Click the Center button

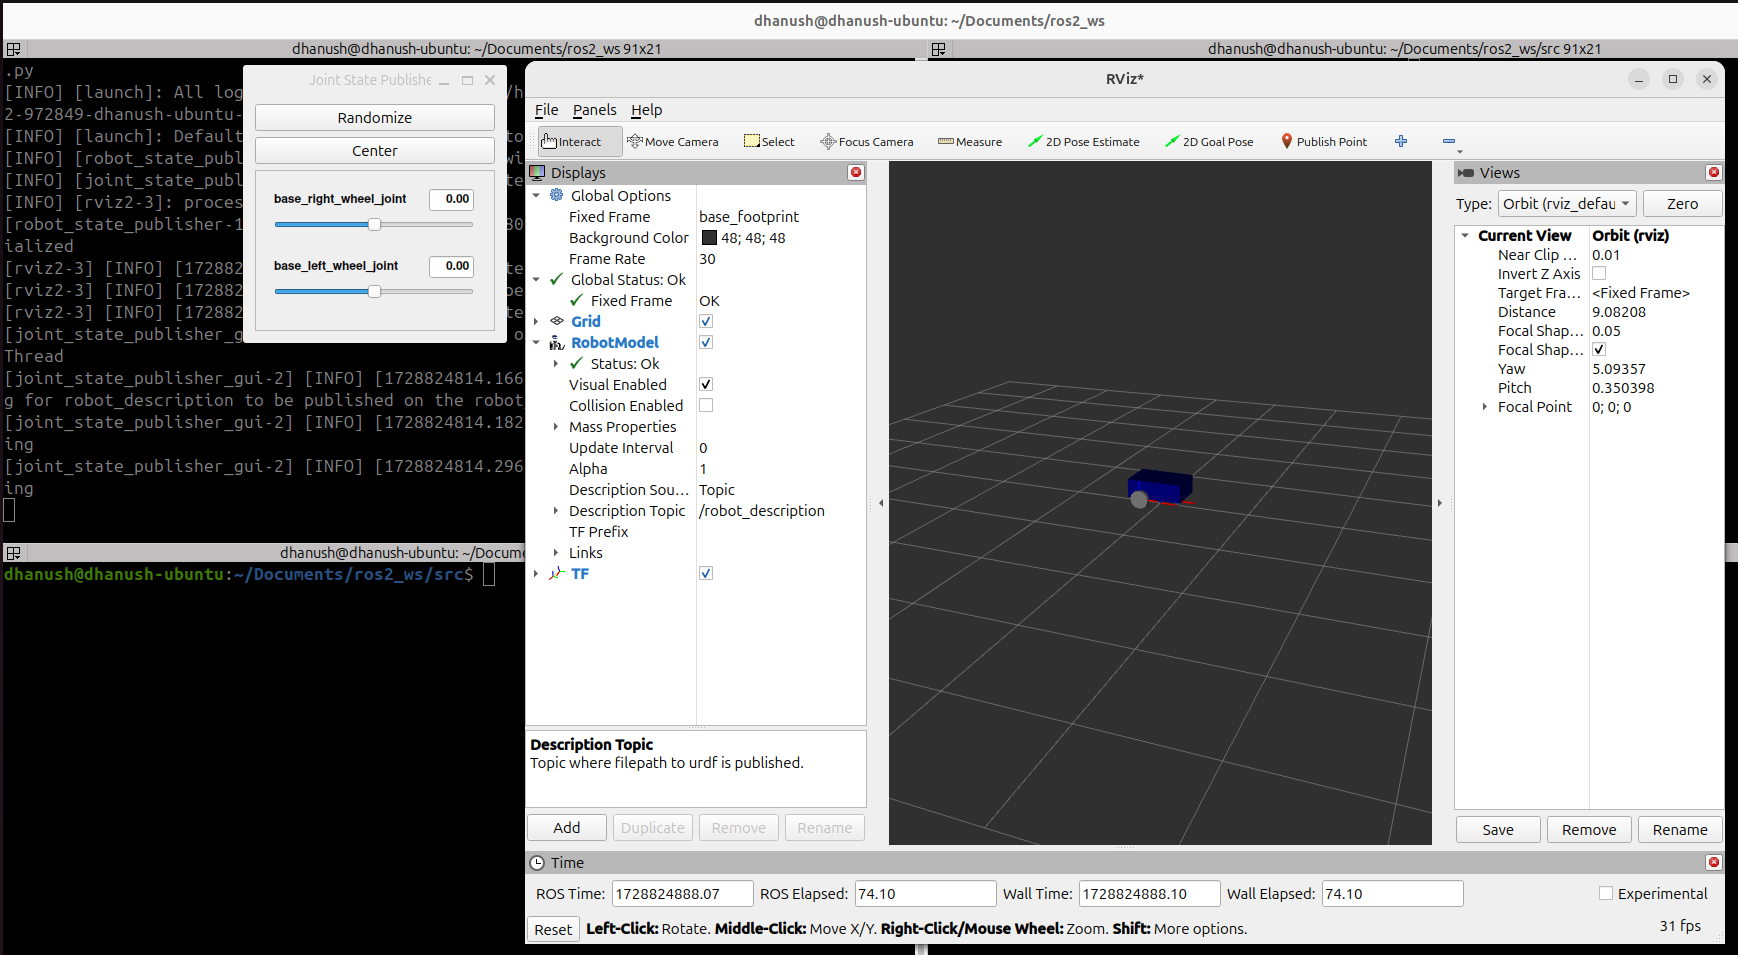pos(375,151)
